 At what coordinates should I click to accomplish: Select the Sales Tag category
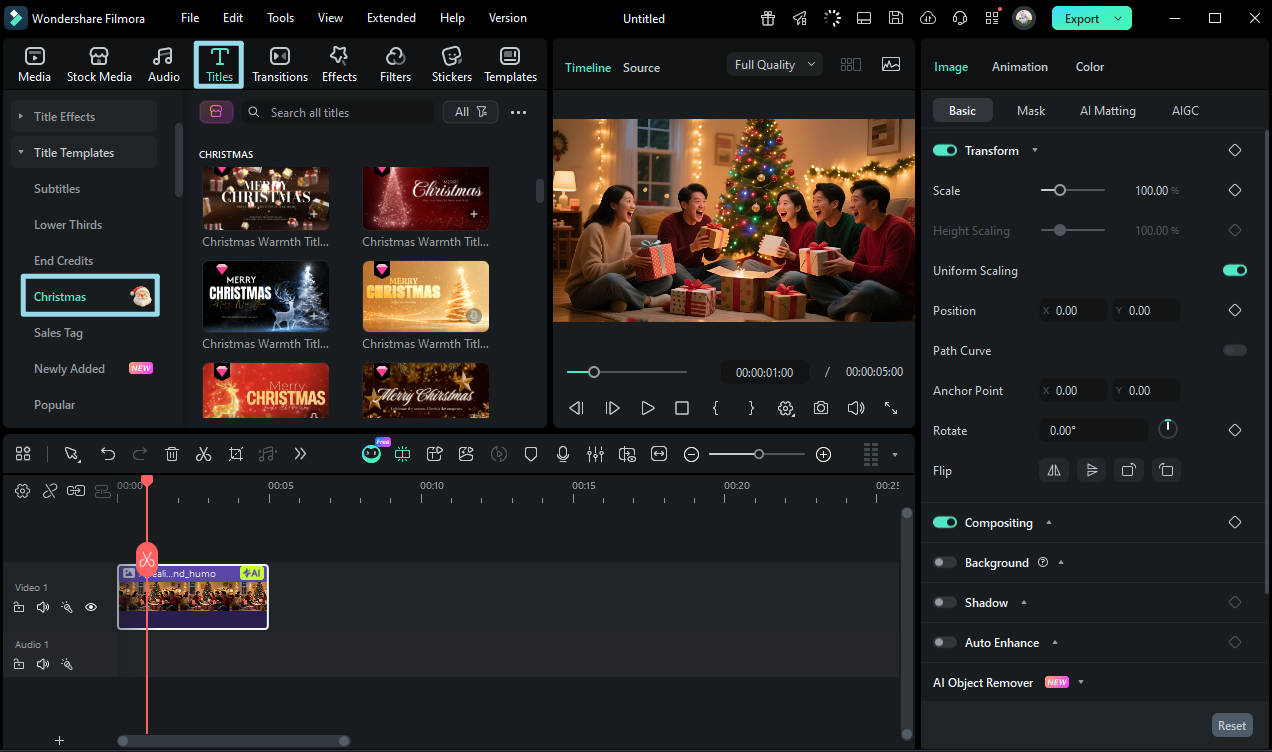click(x=58, y=332)
